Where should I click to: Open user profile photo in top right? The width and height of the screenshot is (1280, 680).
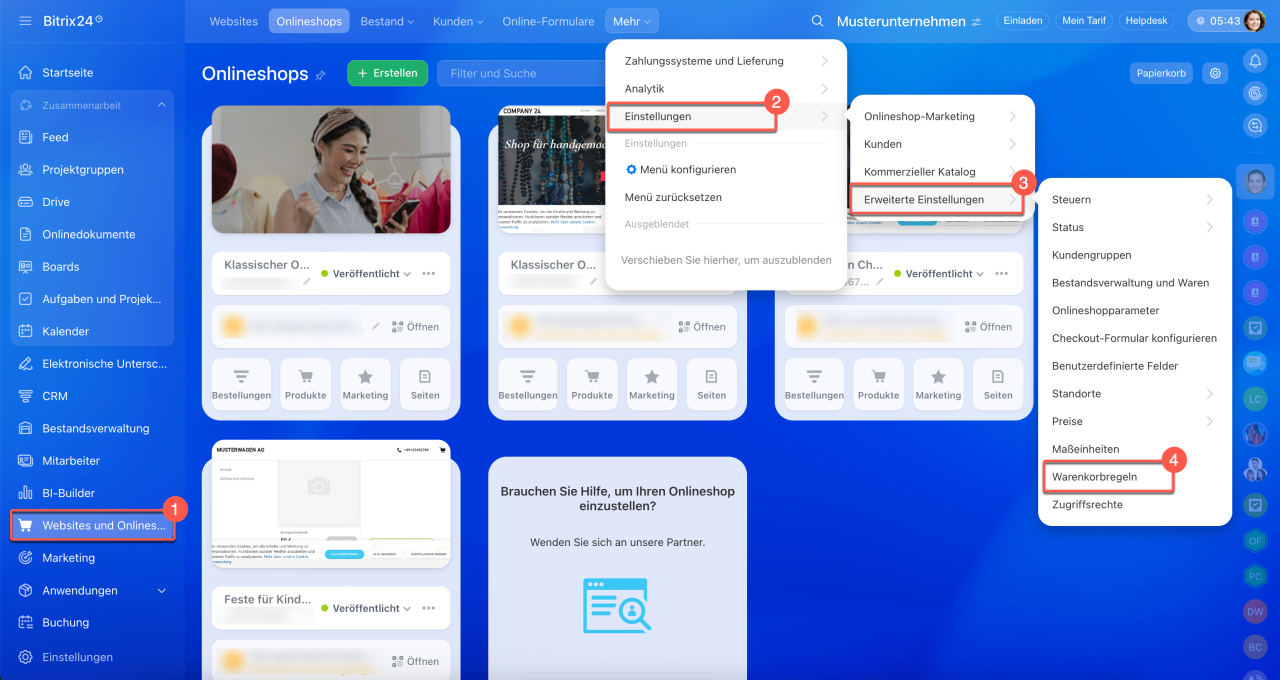[1254, 21]
